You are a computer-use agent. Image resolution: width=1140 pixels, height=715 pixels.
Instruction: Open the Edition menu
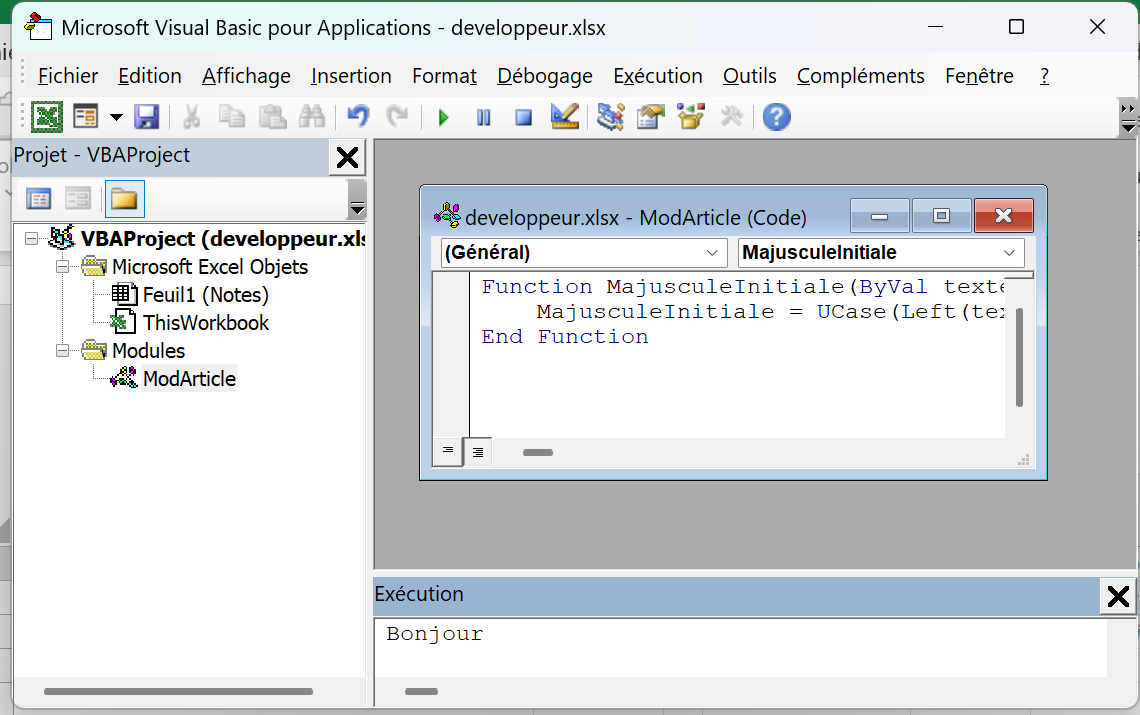[150, 76]
